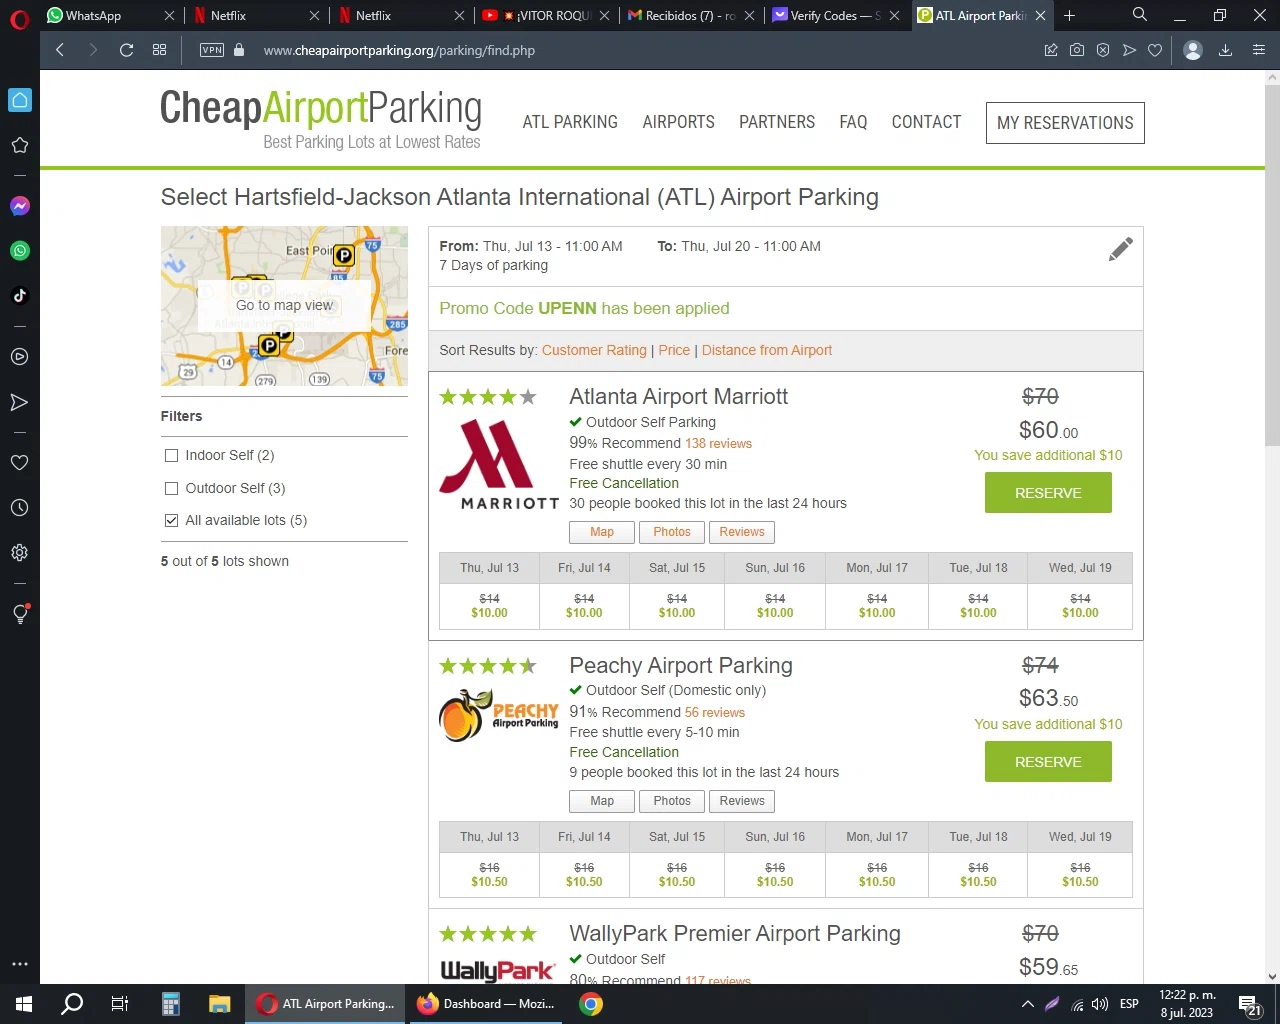Screen dimensions: 1280x1024
Task: Open the speed dial grid
Action: [159, 50]
